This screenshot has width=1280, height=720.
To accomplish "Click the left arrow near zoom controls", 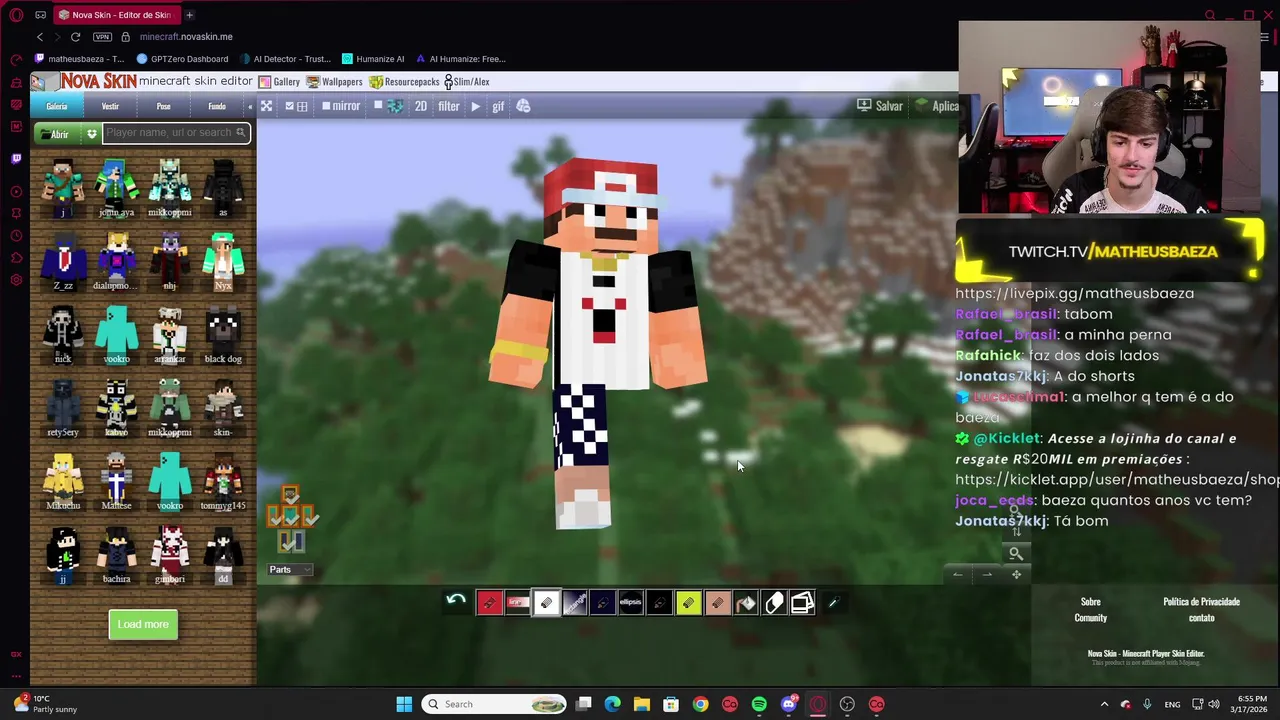I will point(958,575).
